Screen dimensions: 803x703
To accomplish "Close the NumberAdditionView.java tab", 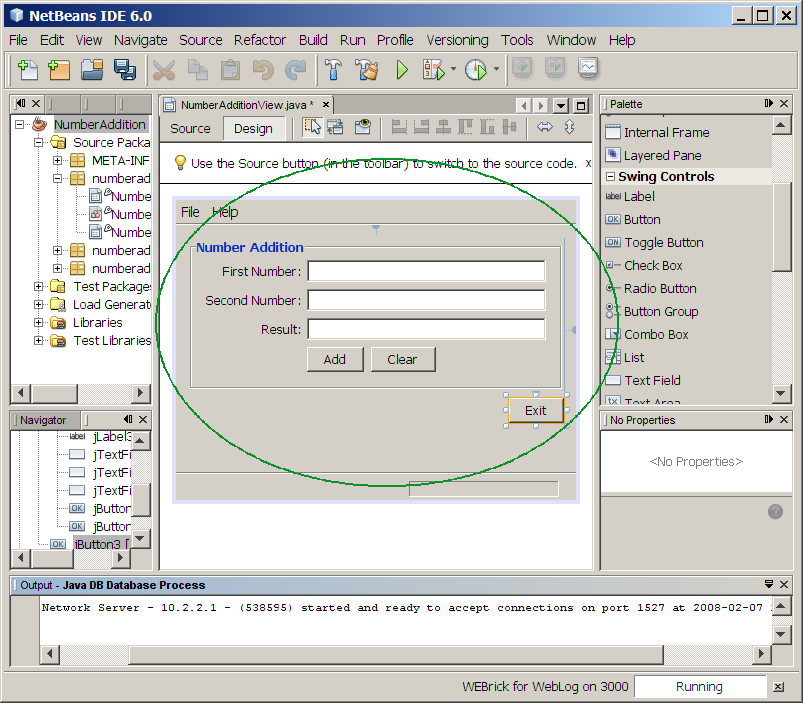I will [x=326, y=104].
